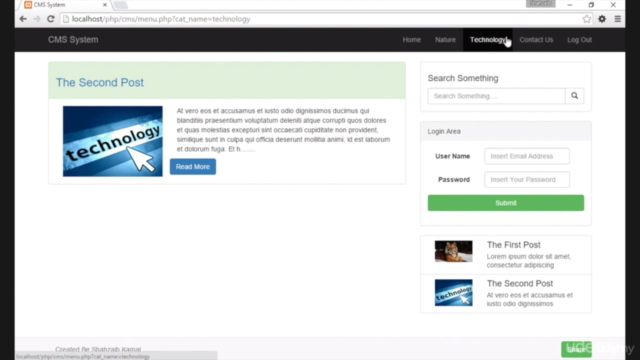
Task: Click the green Submit button
Action: (506, 203)
